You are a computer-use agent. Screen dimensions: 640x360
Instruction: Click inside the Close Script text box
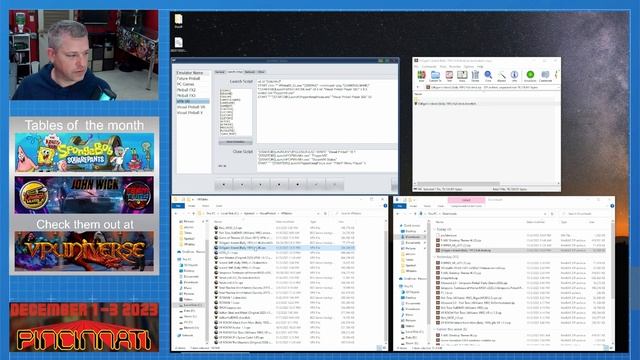[326, 160]
